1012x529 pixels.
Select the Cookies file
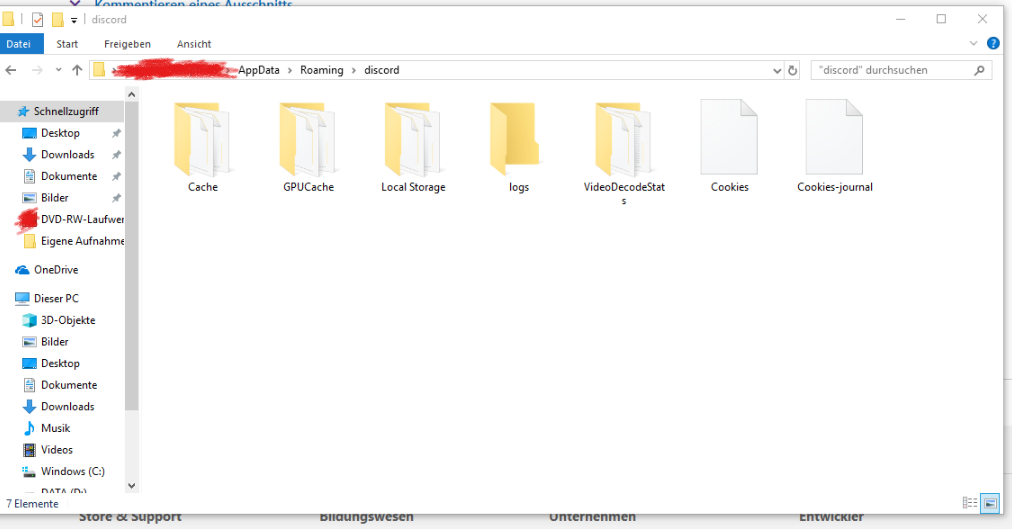pos(729,147)
